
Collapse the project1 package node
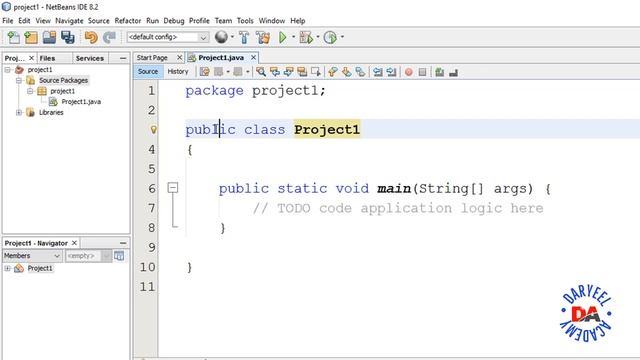coord(30,91)
